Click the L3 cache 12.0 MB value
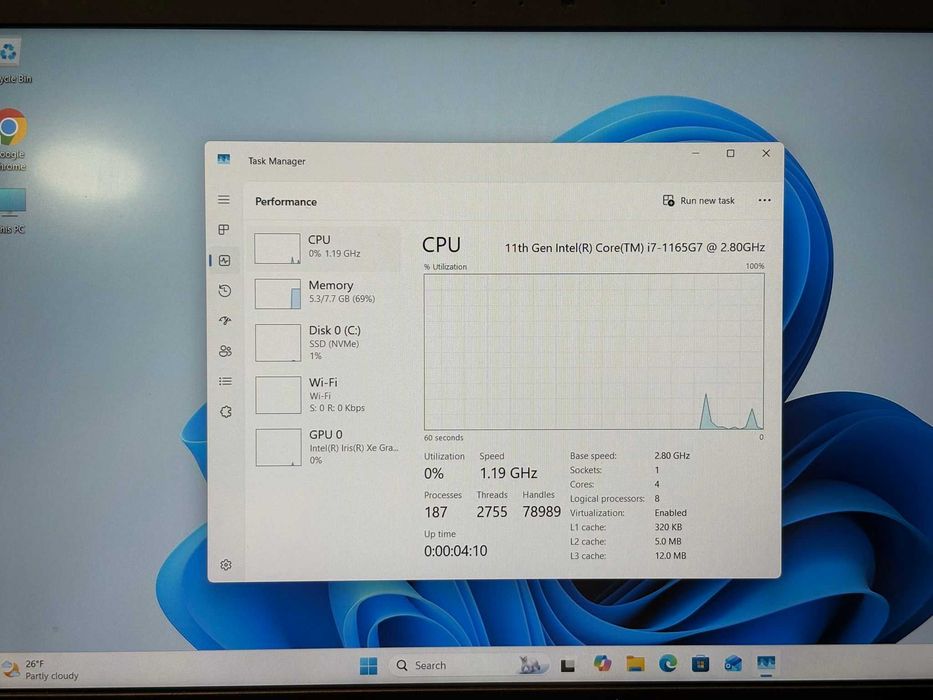 point(670,555)
